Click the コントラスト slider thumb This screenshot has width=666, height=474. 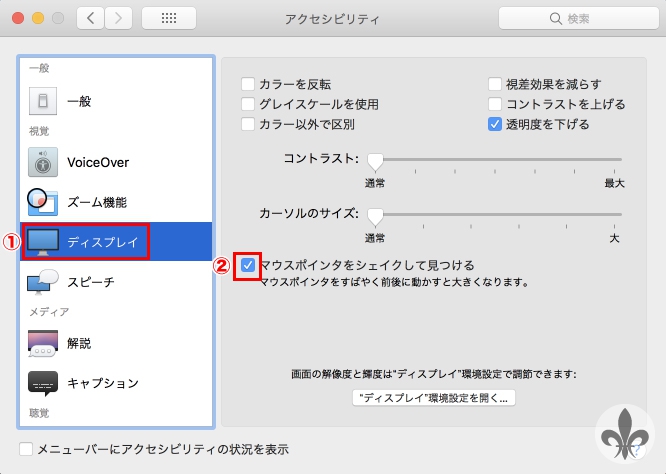click(x=375, y=162)
